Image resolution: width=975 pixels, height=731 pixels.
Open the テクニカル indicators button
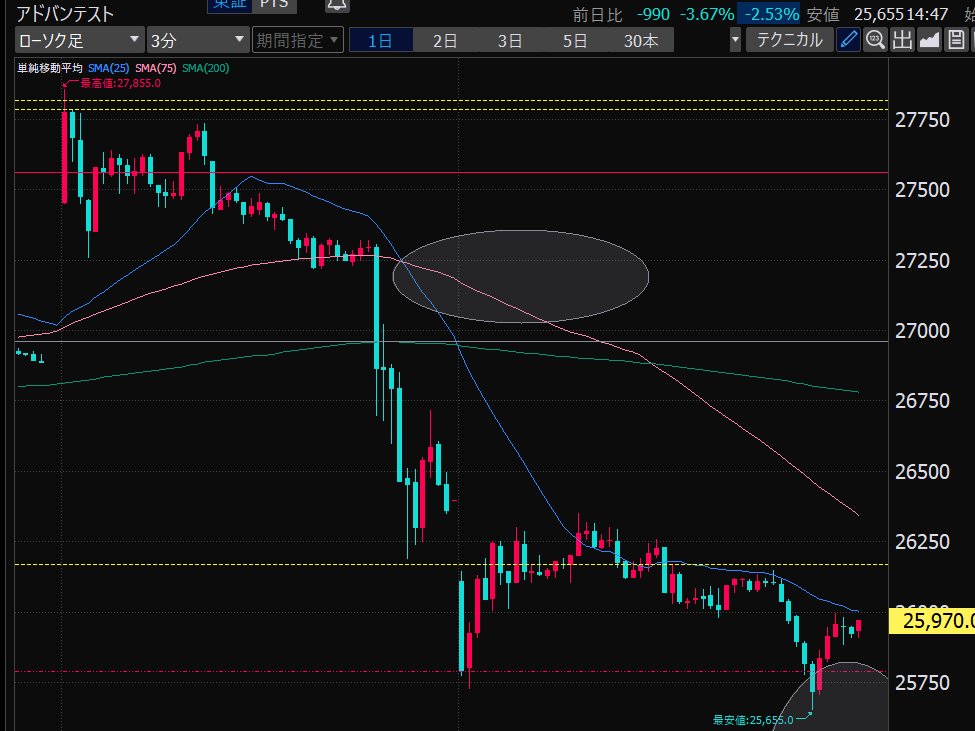790,40
